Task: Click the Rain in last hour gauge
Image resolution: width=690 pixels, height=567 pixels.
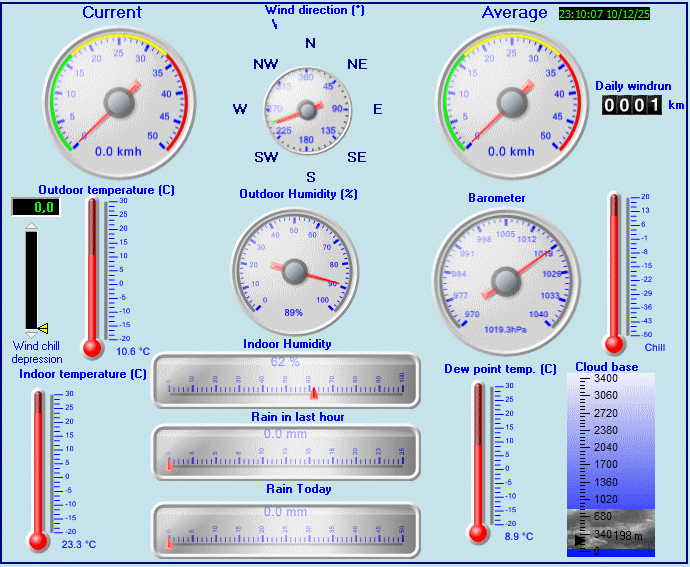Action: point(285,453)
